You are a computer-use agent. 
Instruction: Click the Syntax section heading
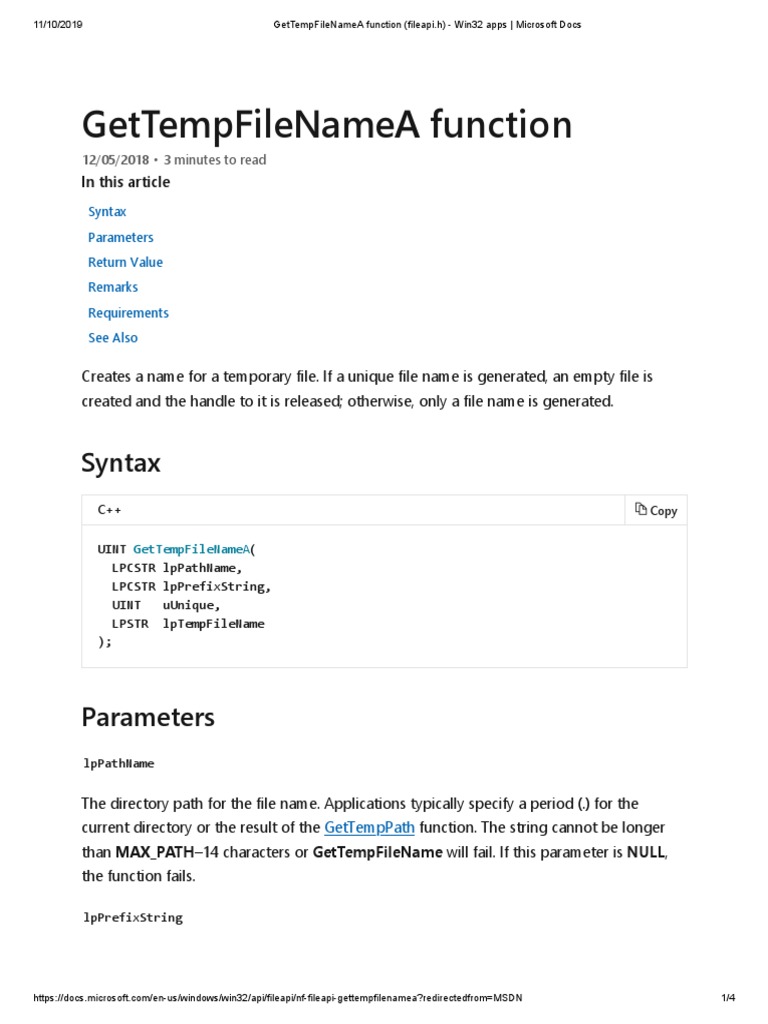120,463
